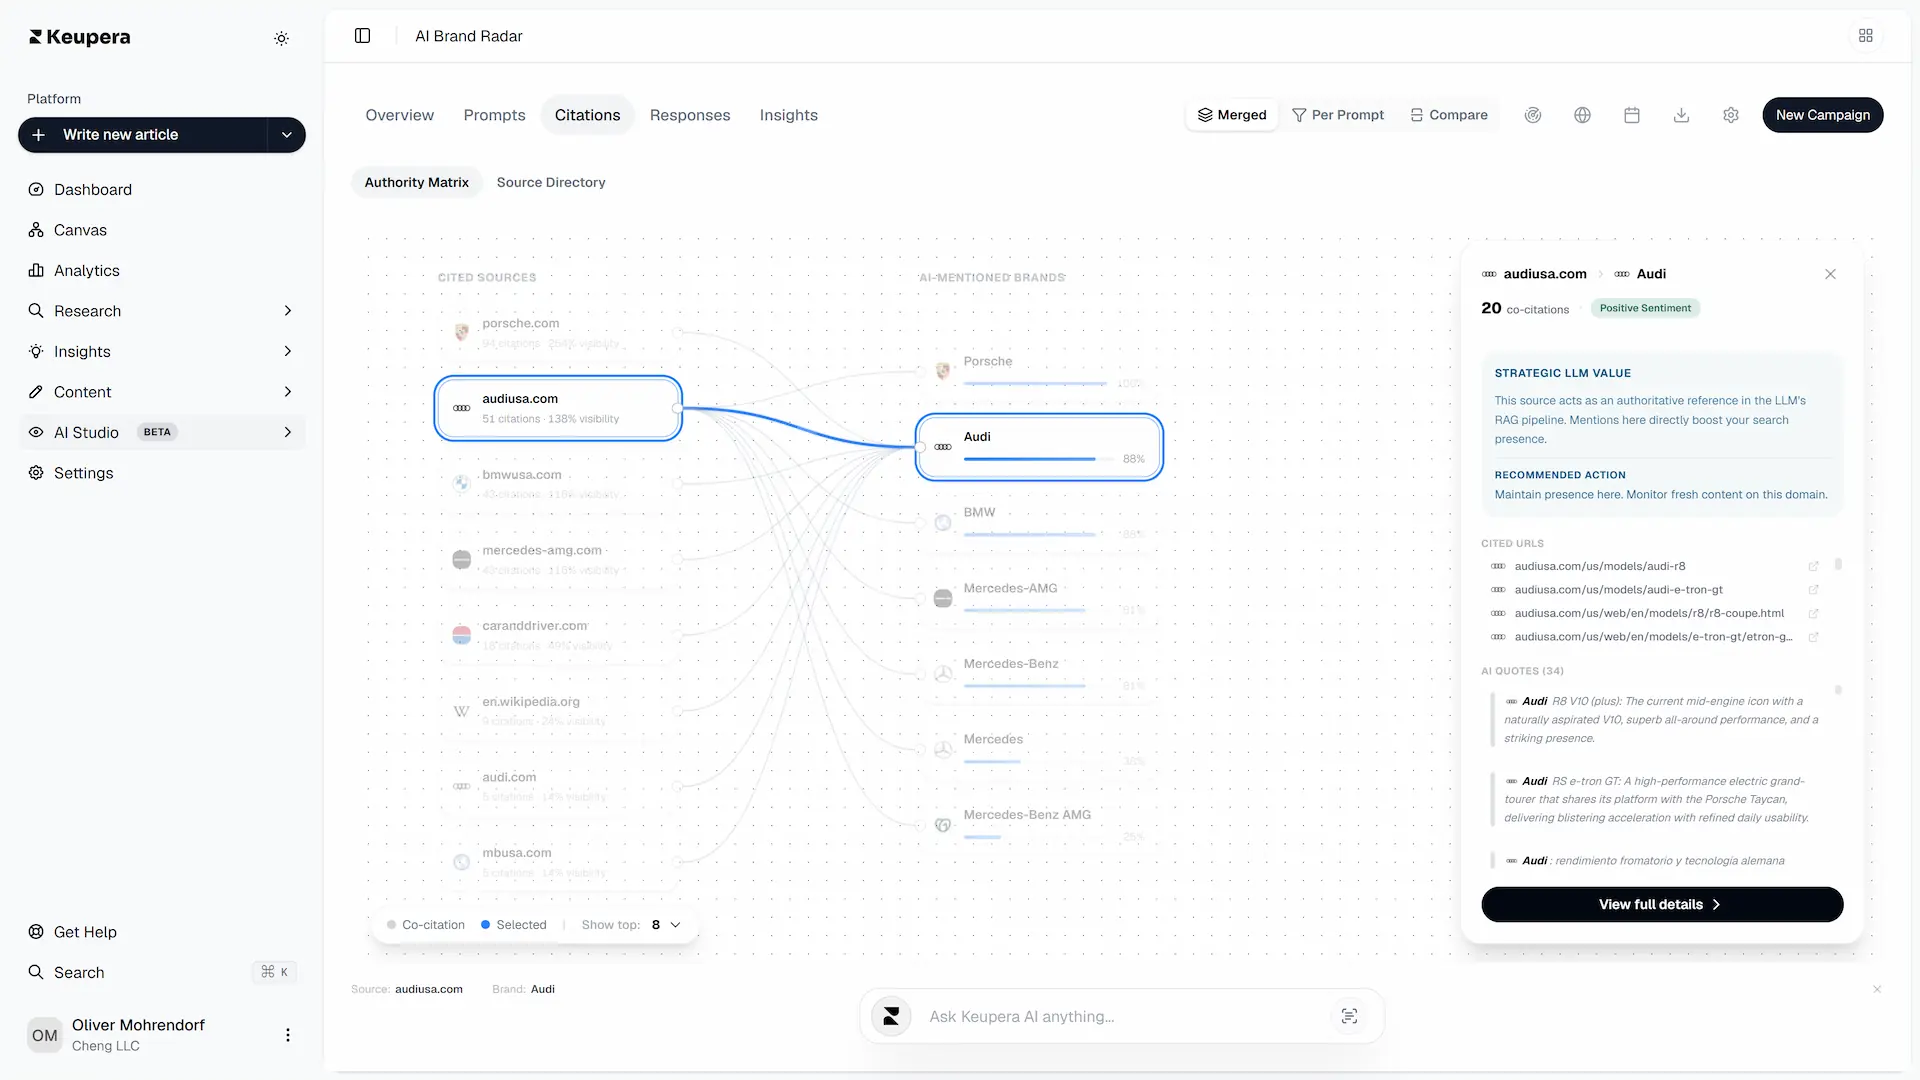Open the audiusa.com/us/models/audi-r8 cited URL
This screenshot has width=1920, height=1080.
1599,567
